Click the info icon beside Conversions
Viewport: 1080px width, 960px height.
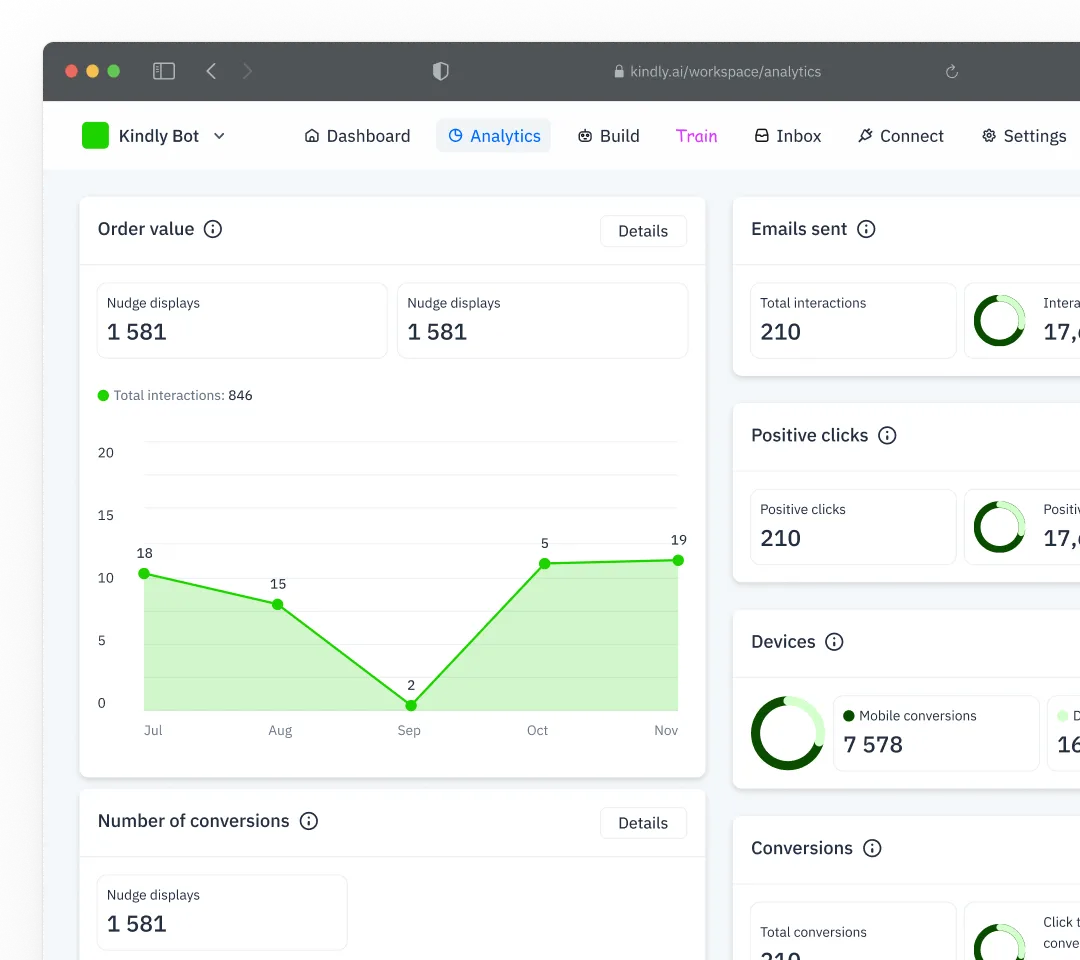coord(871,848)
